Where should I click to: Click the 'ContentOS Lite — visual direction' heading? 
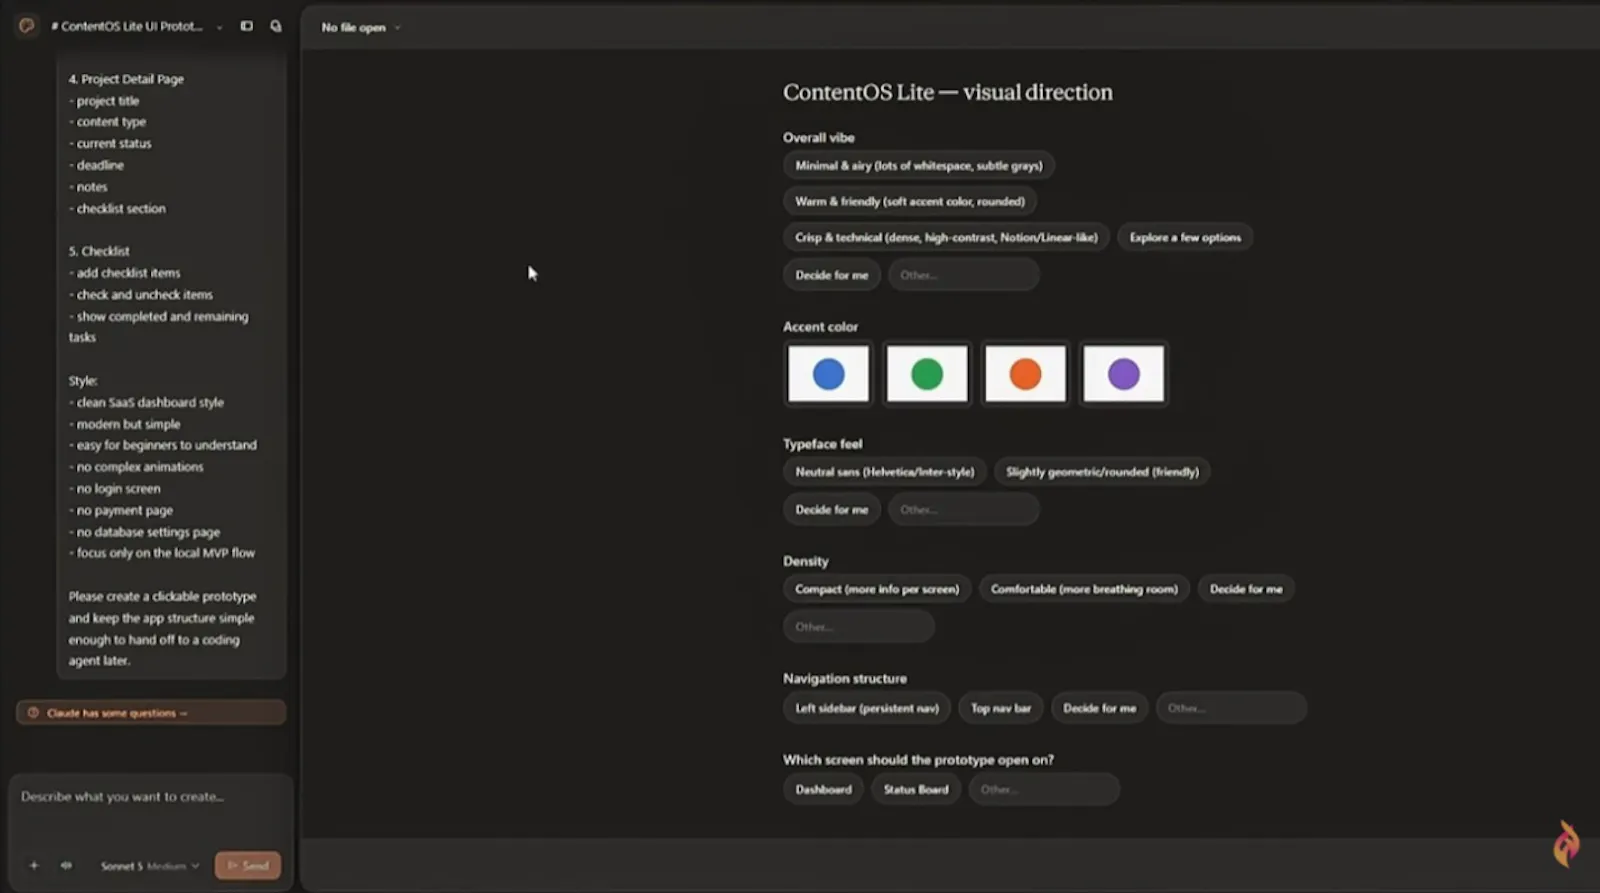947,93
